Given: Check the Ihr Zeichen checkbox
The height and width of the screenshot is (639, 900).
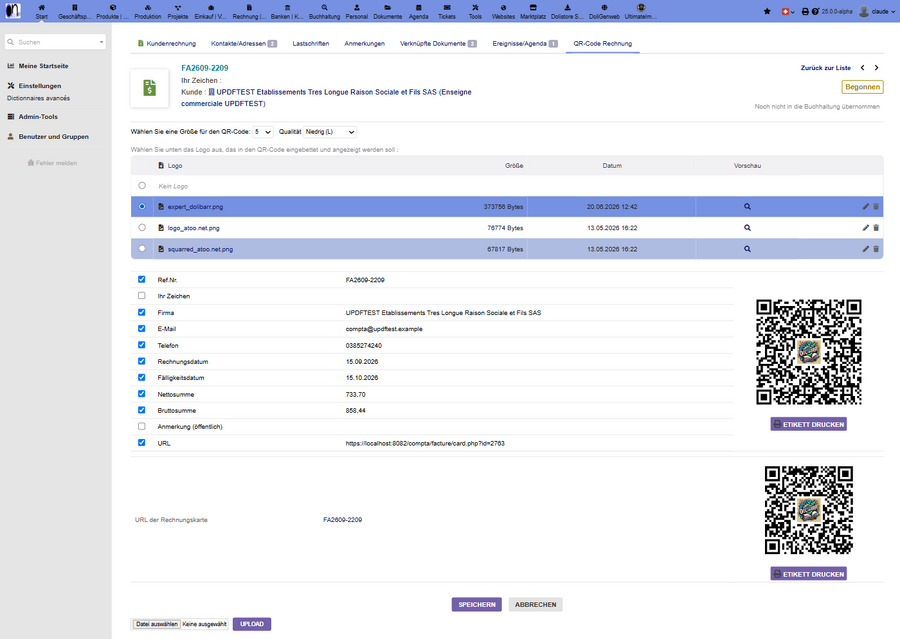Looking at the screenshot, I should tap(141, 295).
